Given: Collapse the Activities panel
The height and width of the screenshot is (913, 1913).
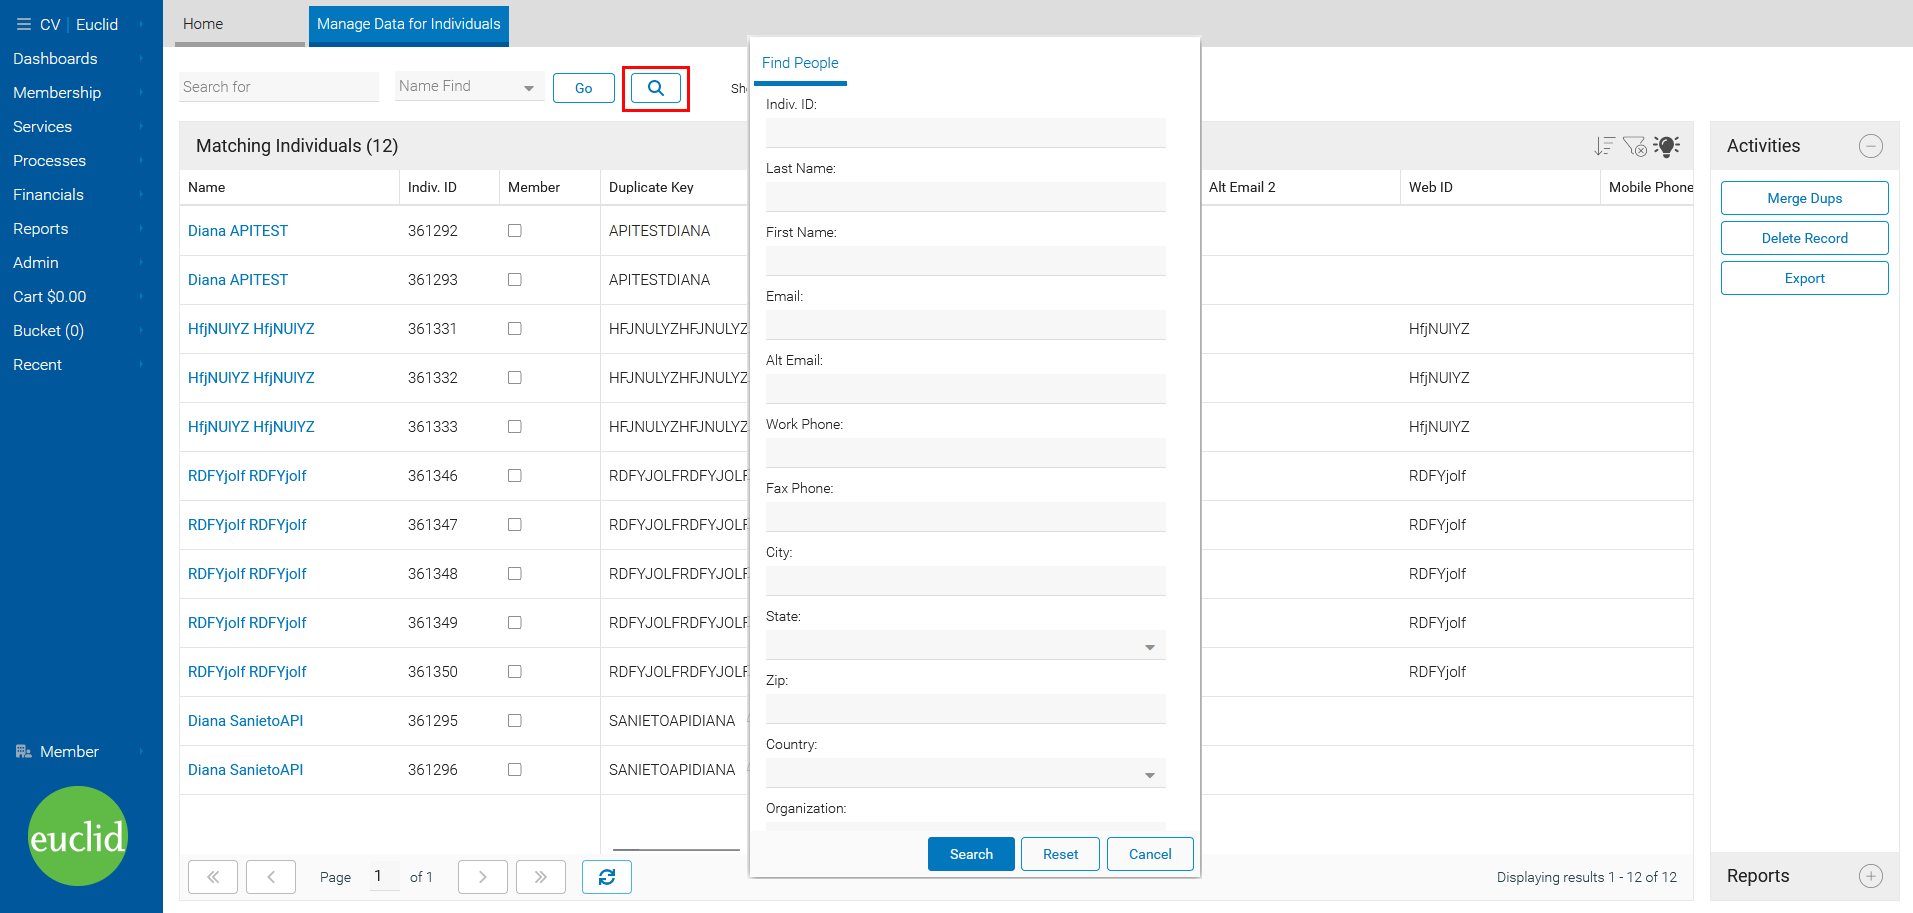Looking at the screenshot, I should click(x=1870, y=146).
